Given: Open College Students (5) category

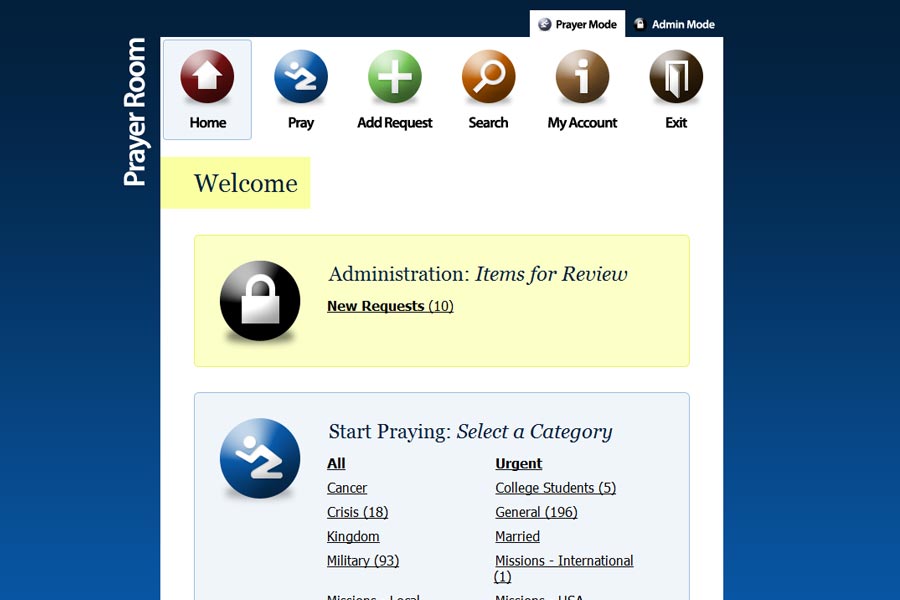Looking at the screenshot, I should [556, 488].
